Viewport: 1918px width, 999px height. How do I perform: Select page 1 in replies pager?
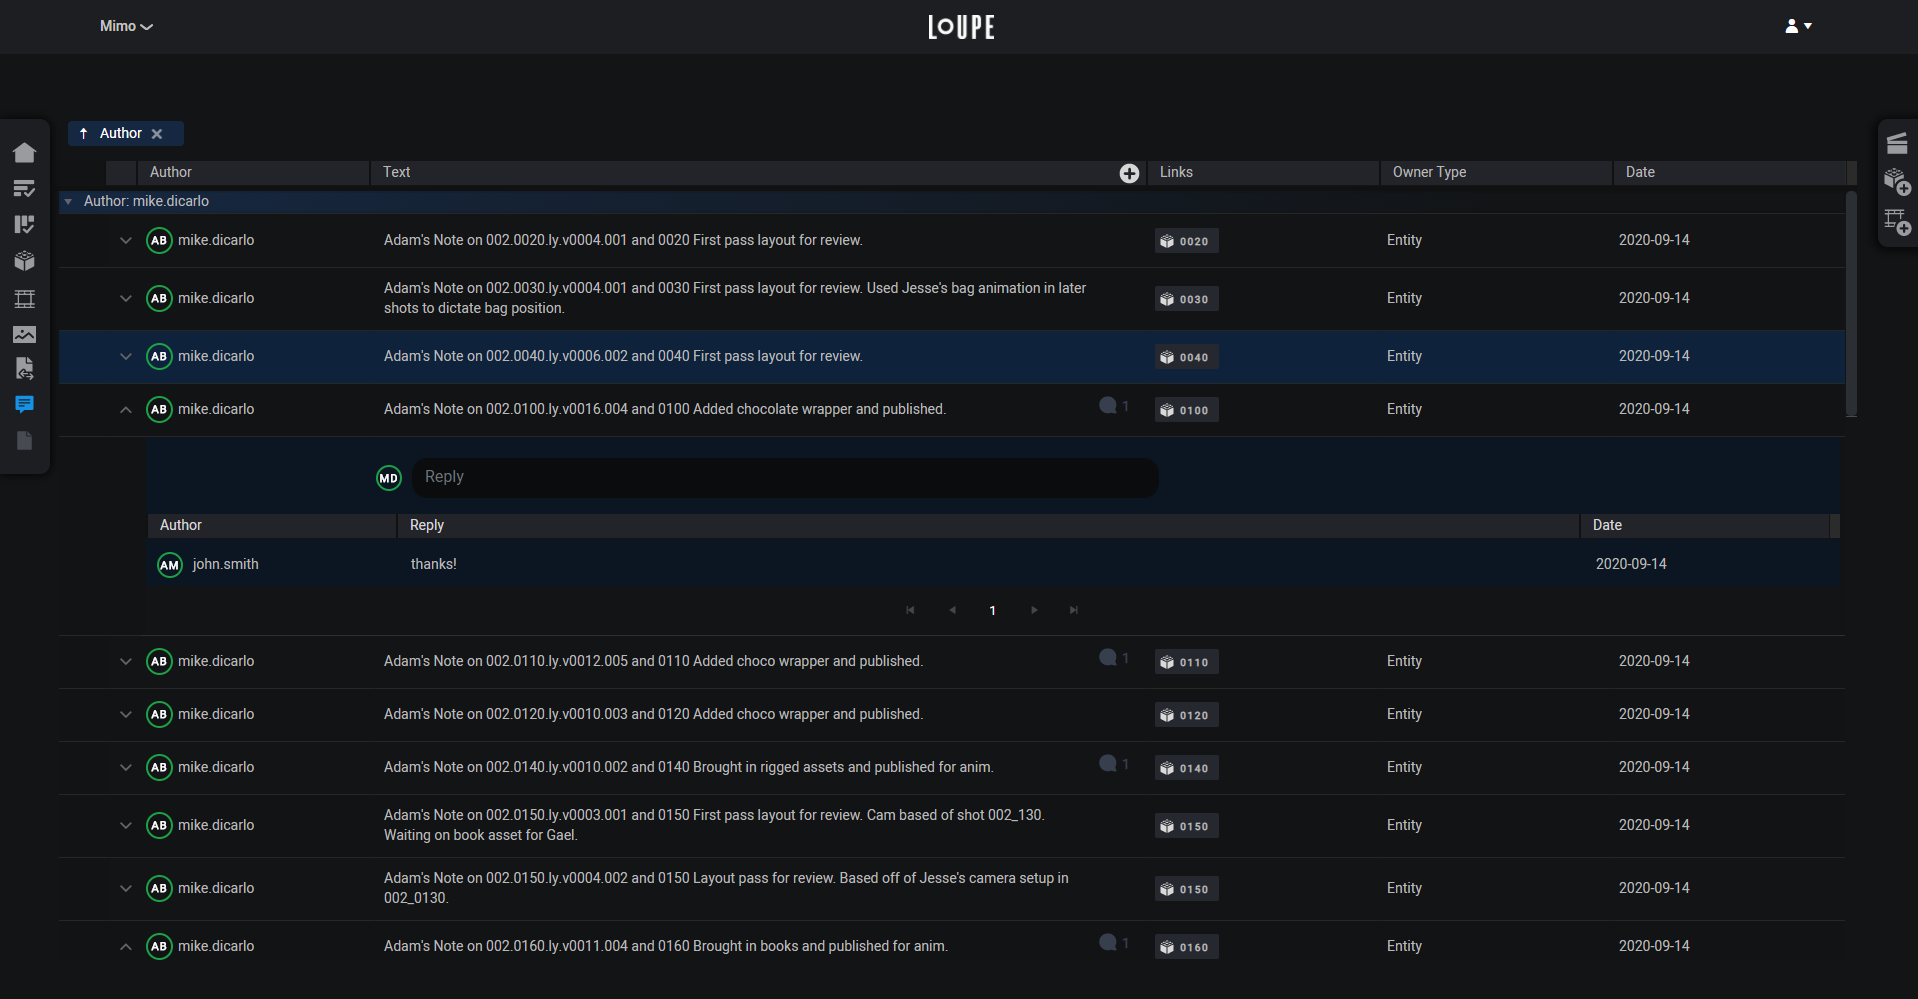992,610
